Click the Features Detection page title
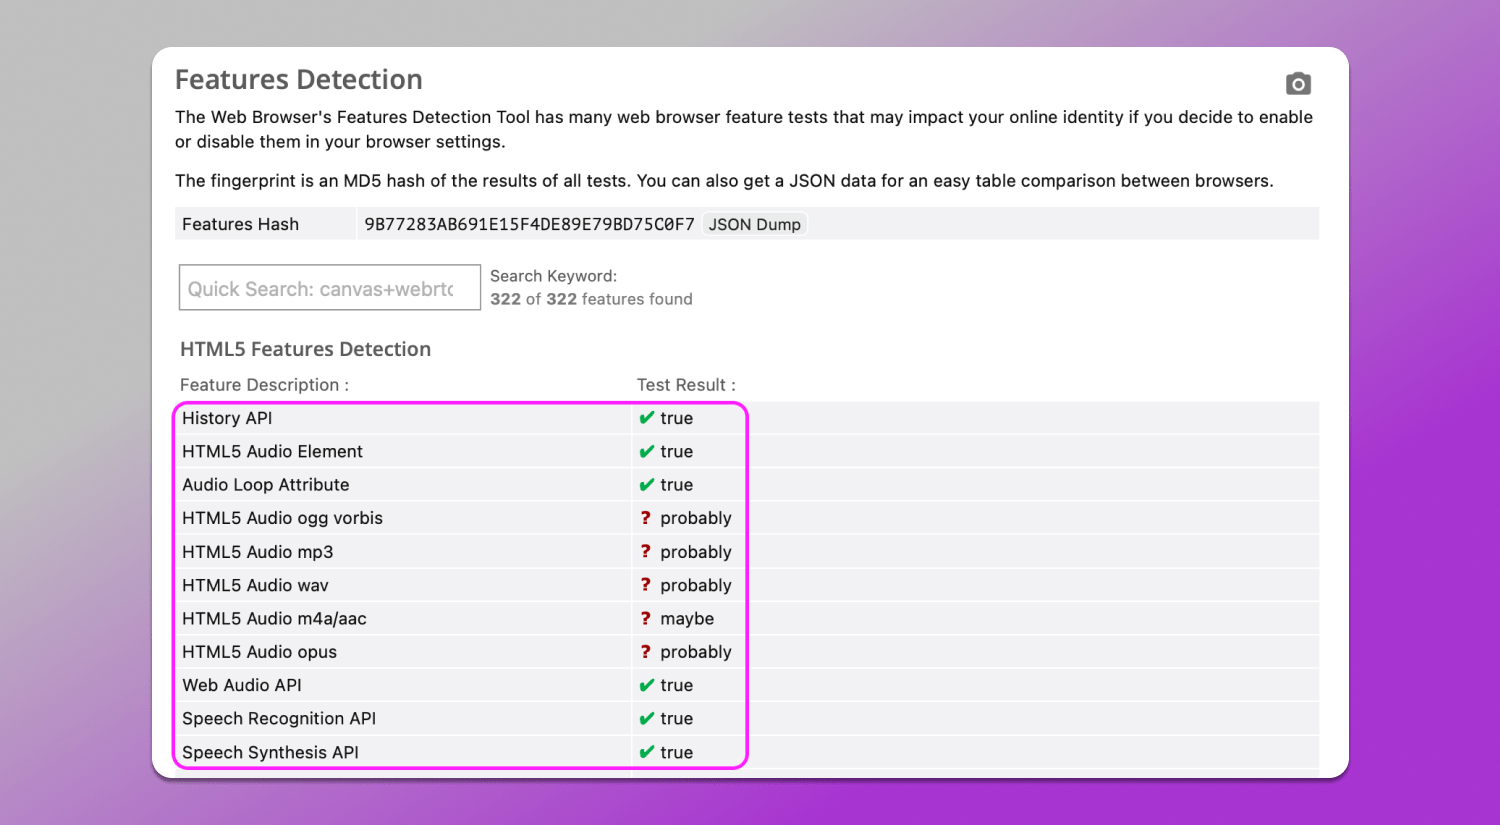The width and height of the screenshot is (1500, 825). [x=298, y=80]
